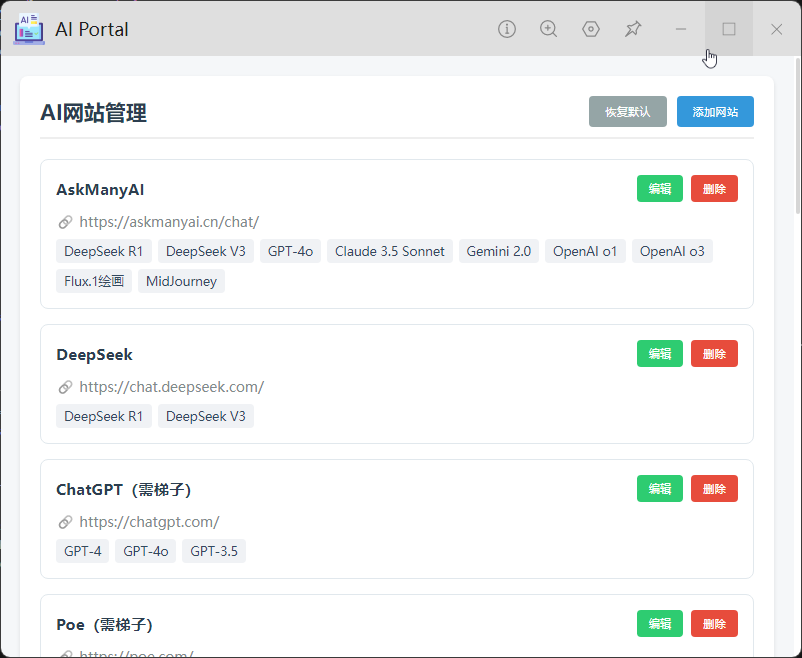Screen dimensions: 802x658
Task: Click GPT-4o tag in ChatGPT card
Action: [145, 551]
